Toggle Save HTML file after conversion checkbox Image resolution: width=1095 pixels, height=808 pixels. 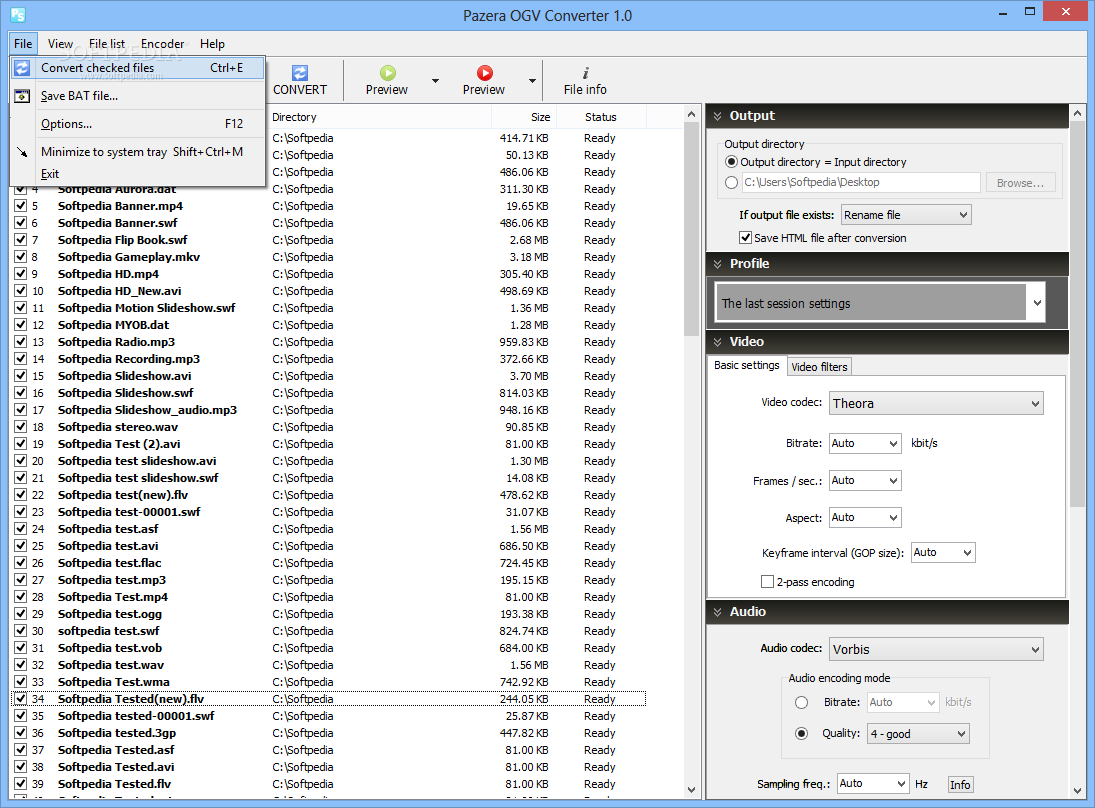(x=746, y=237)
